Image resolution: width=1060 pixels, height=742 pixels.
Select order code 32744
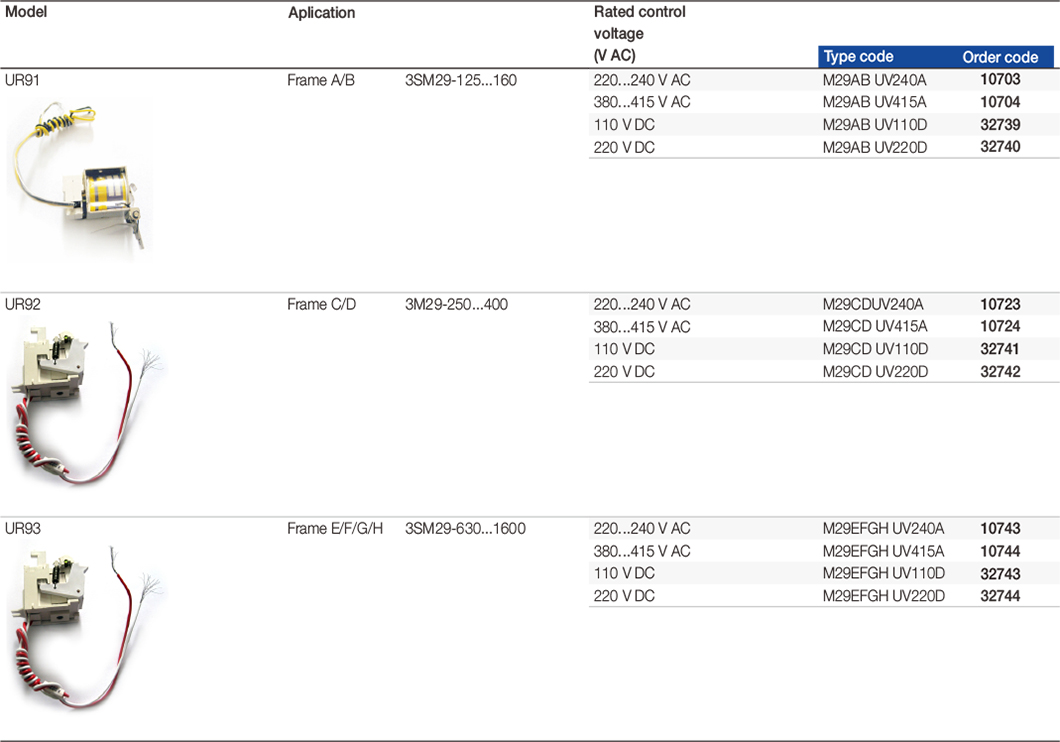(x=999, y=596)
